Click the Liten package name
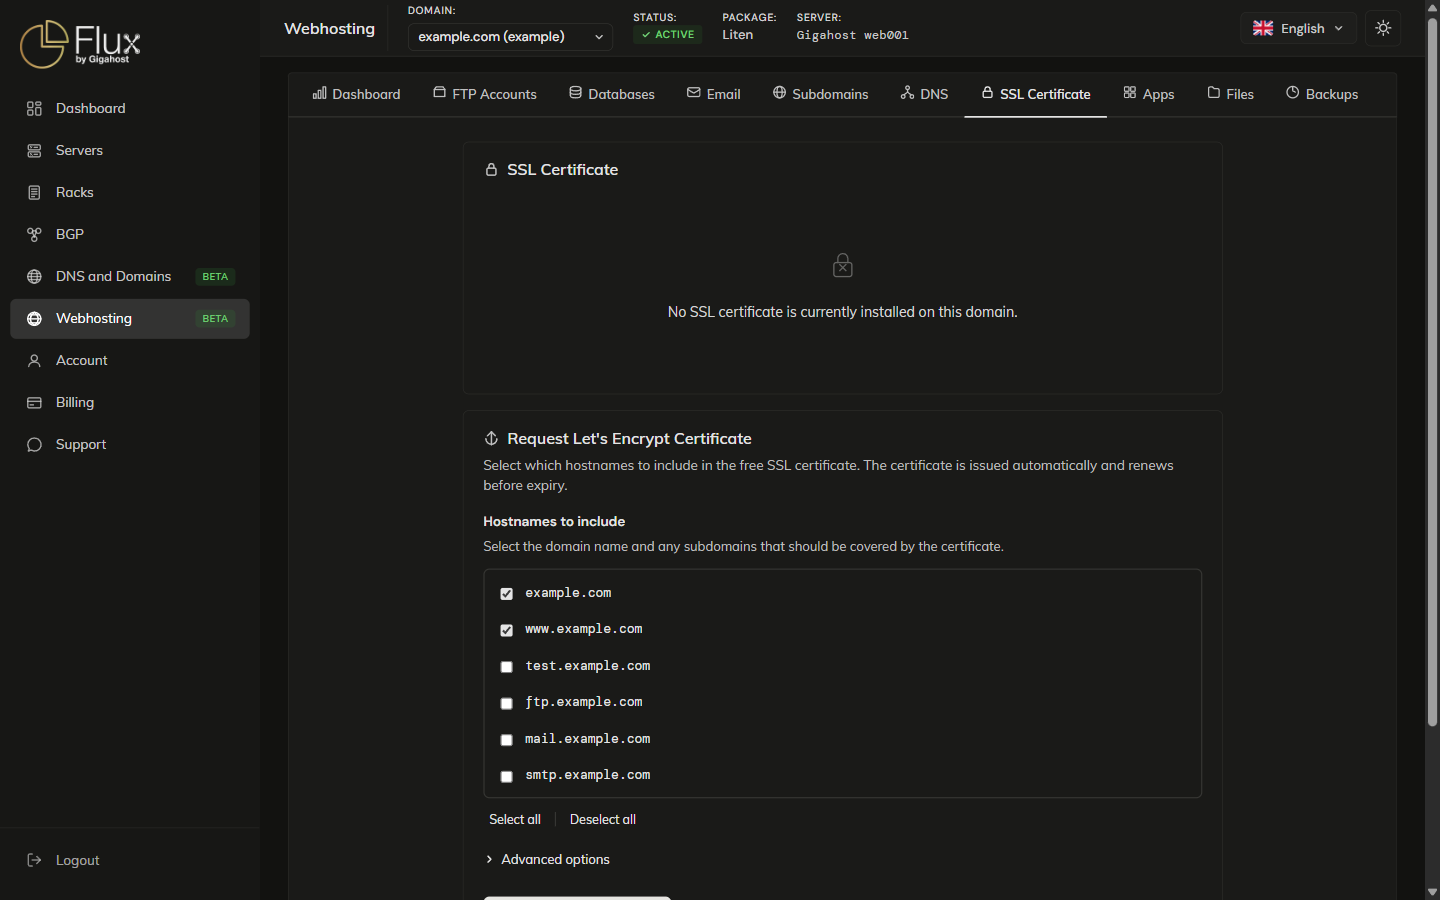 coord(738,35)
